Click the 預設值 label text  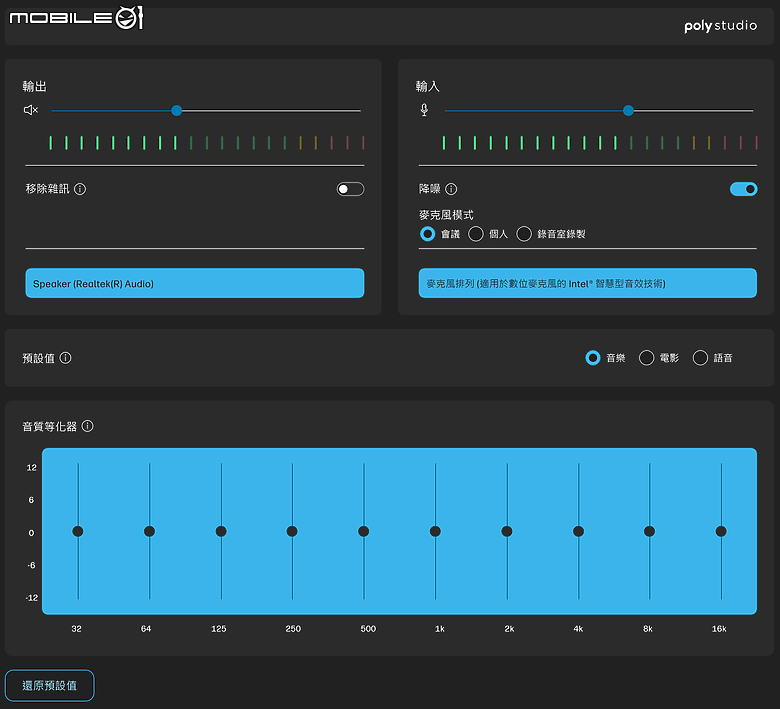coord(38,358)
